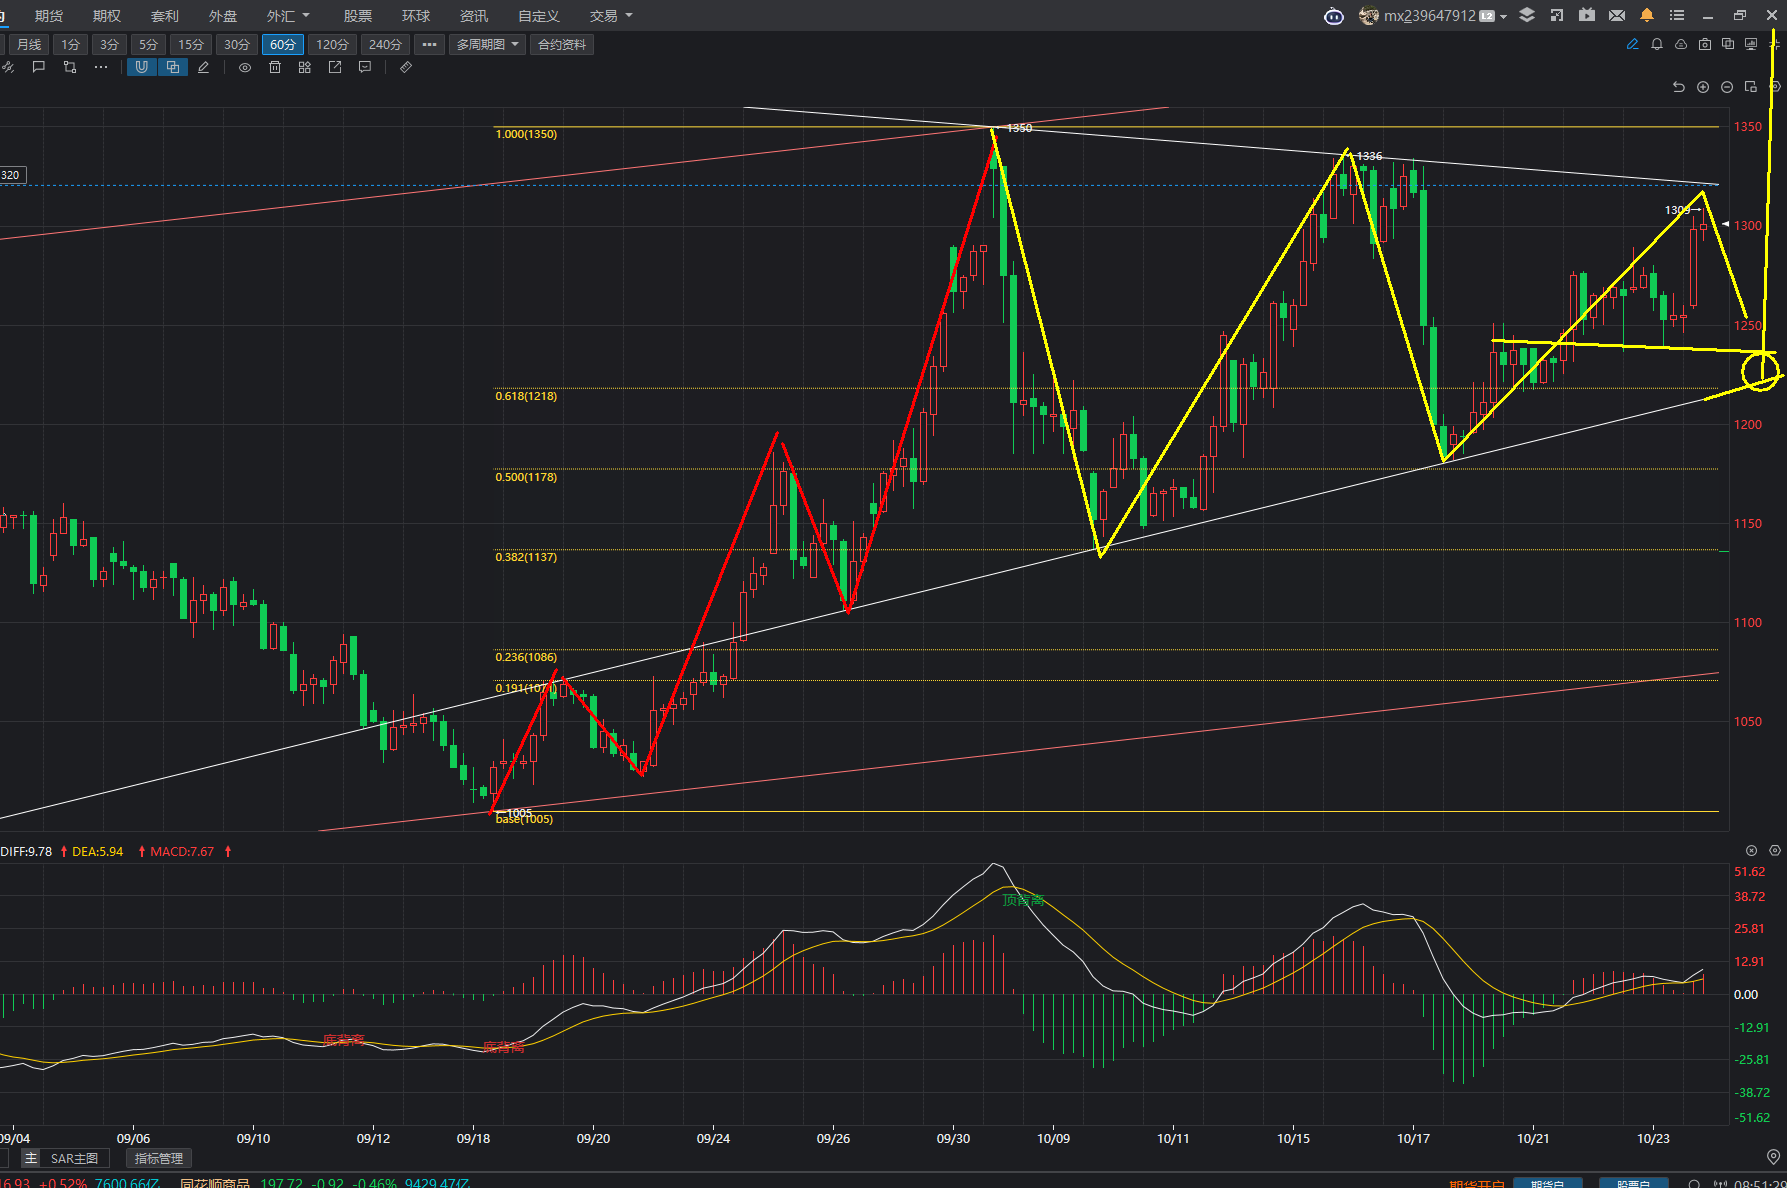The image size is (1787, 1188).
Task: Switch chart to 30分 period
Action: [237, 44]
